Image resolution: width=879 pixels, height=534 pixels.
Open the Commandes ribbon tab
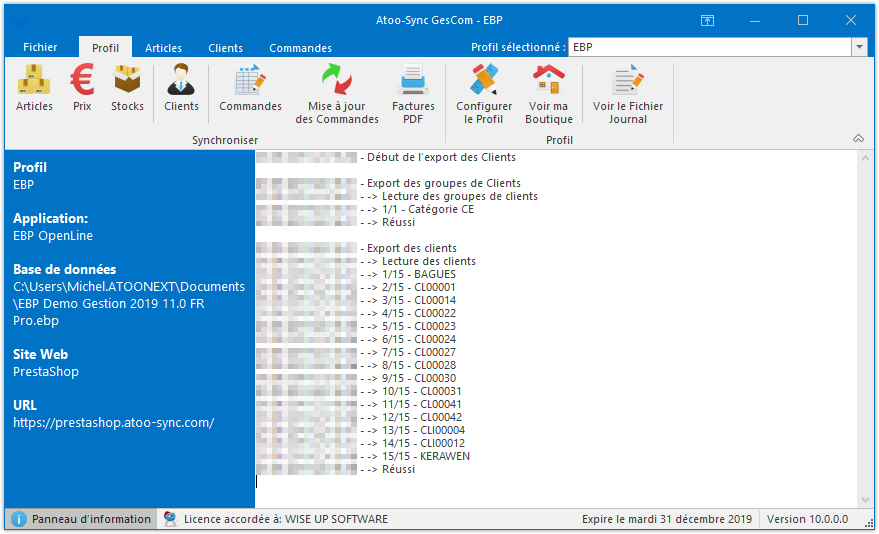click(300, 48)
